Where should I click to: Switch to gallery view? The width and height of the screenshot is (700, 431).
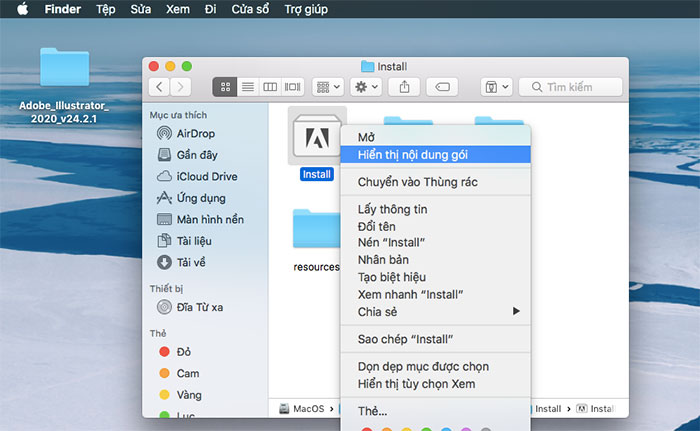[x=293, y=87]
